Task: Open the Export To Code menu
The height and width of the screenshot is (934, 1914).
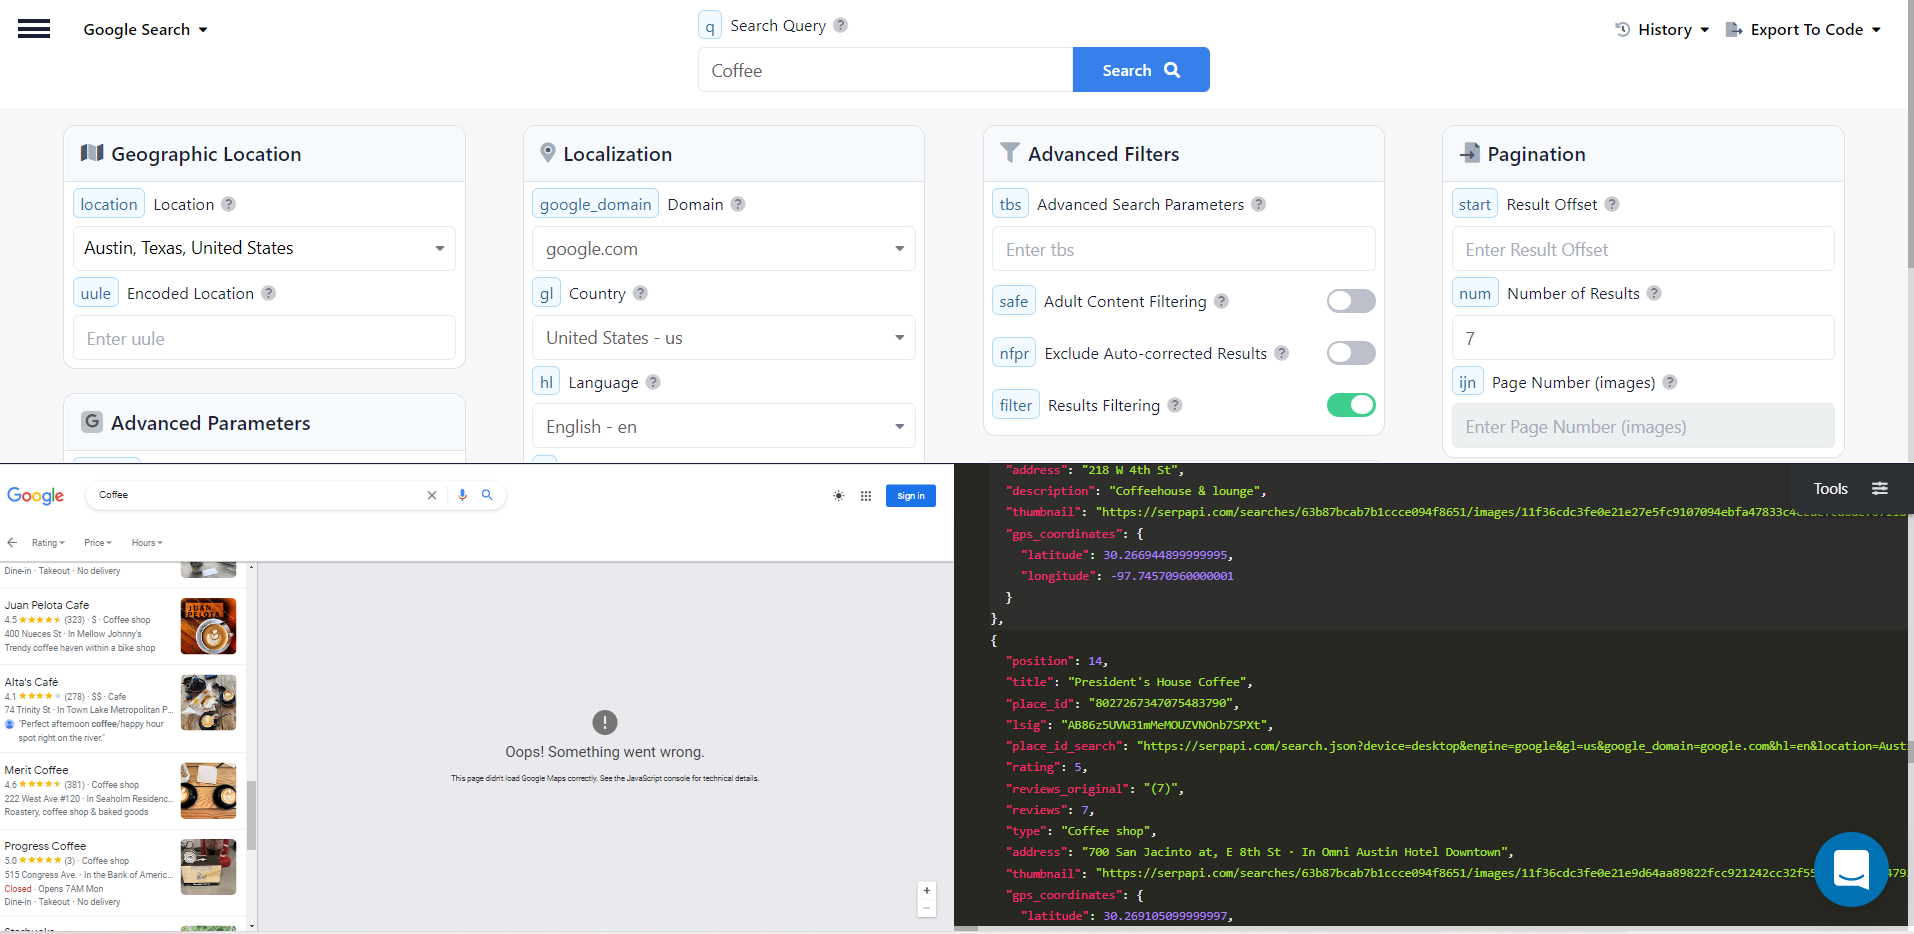Action: coord(1803,29)
